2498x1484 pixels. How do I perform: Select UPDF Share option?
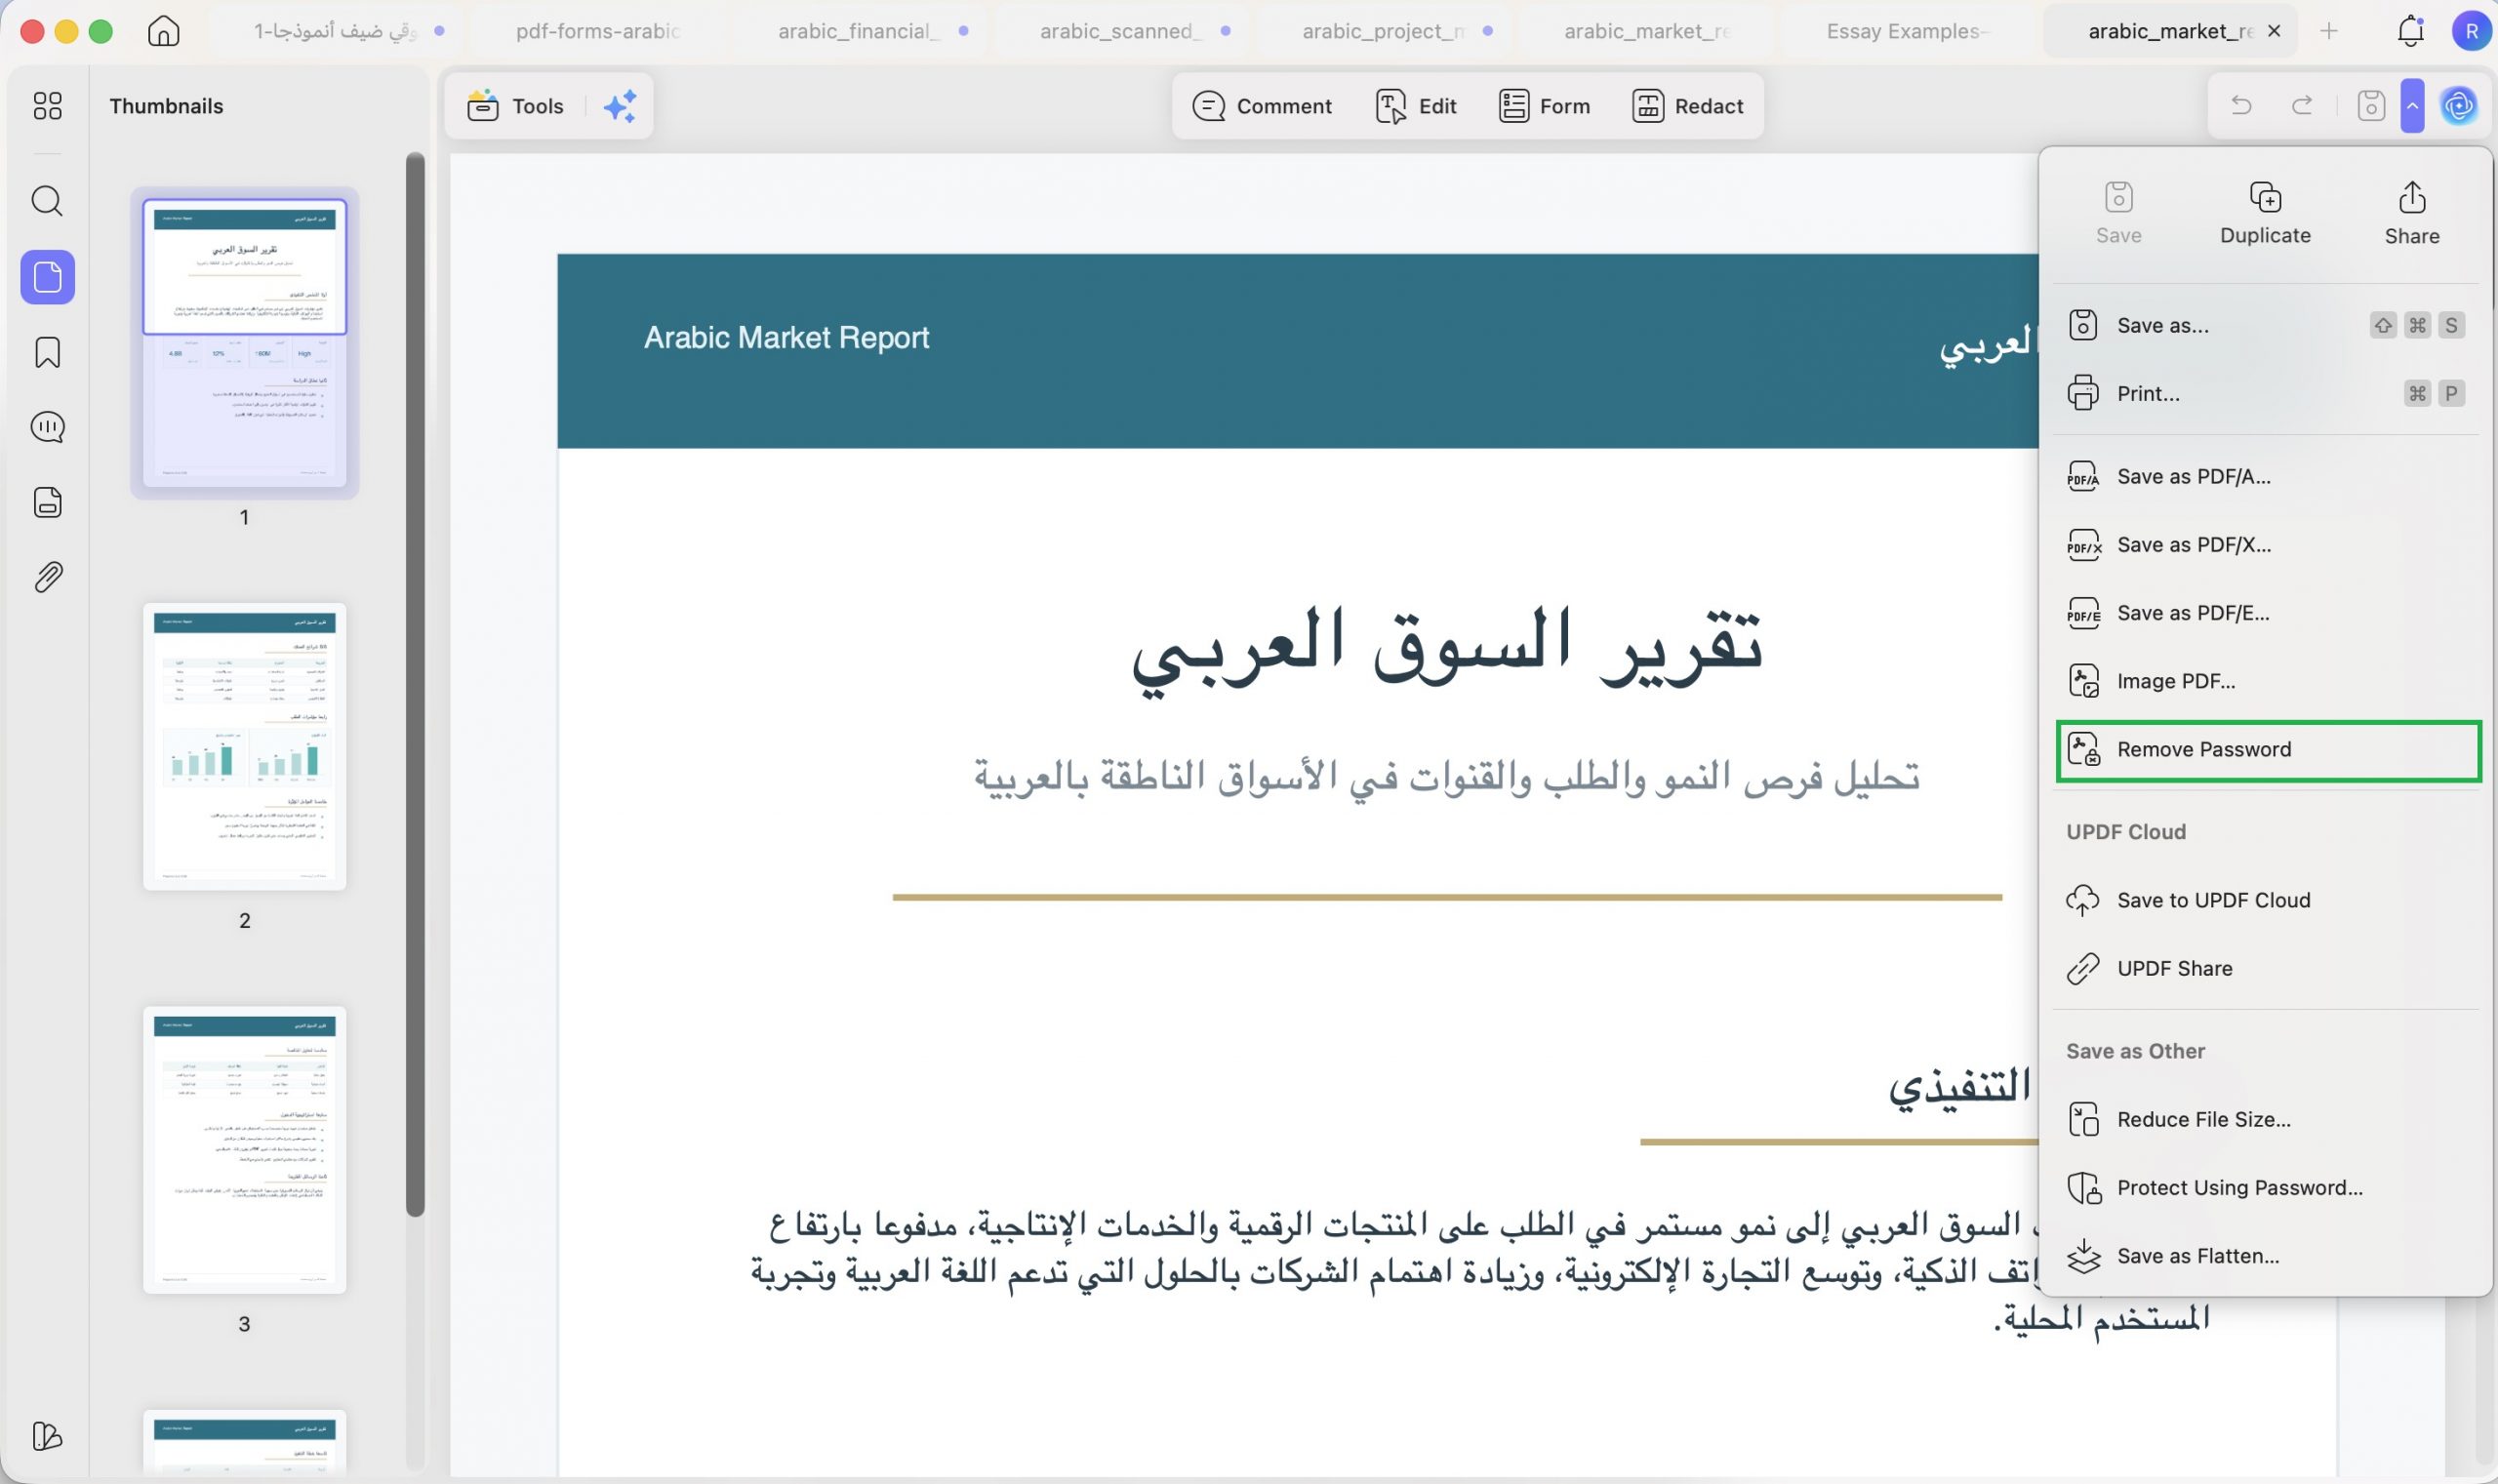[2265, 968]
